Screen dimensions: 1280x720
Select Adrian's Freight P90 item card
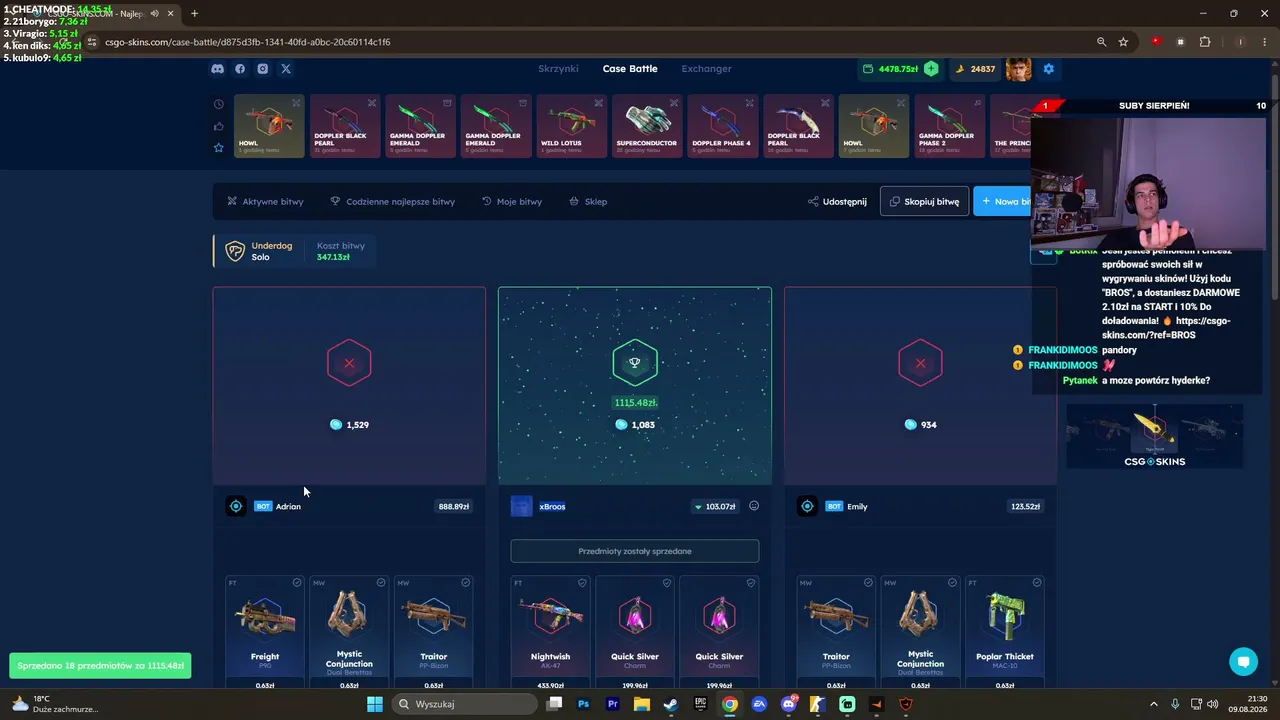click(265, 631)
